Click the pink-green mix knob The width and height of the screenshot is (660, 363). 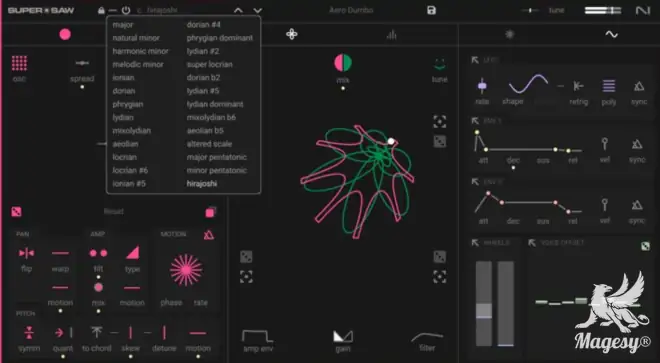pos(343,63)
